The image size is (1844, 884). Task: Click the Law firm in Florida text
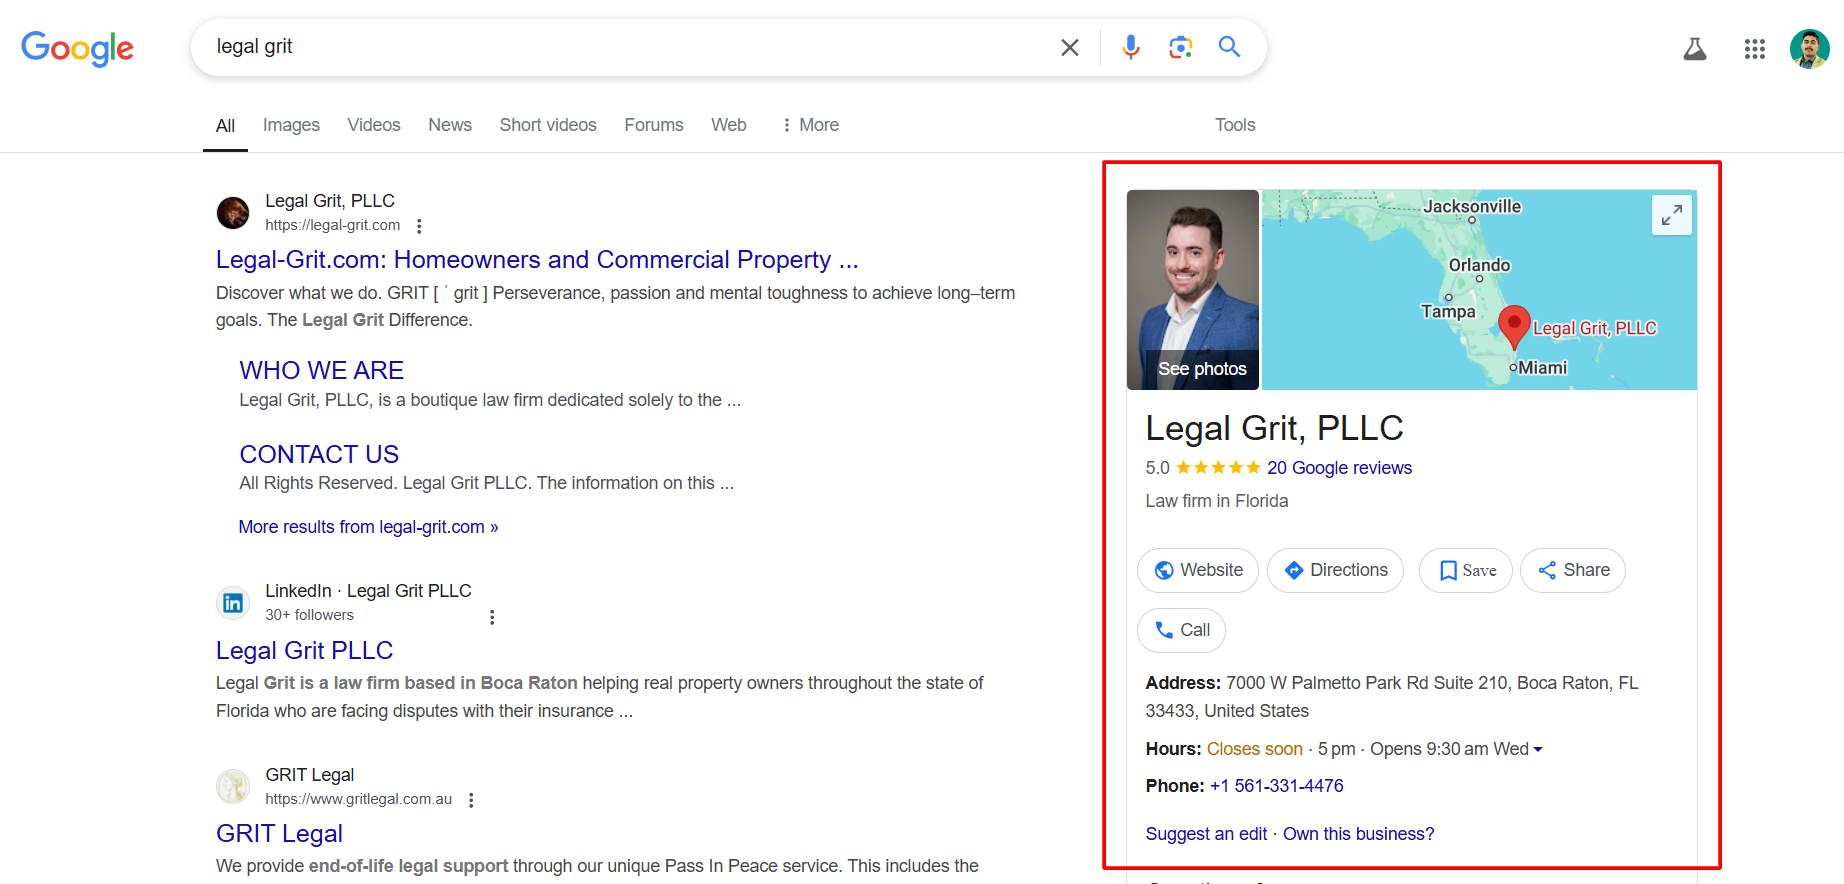[1217, 501]
